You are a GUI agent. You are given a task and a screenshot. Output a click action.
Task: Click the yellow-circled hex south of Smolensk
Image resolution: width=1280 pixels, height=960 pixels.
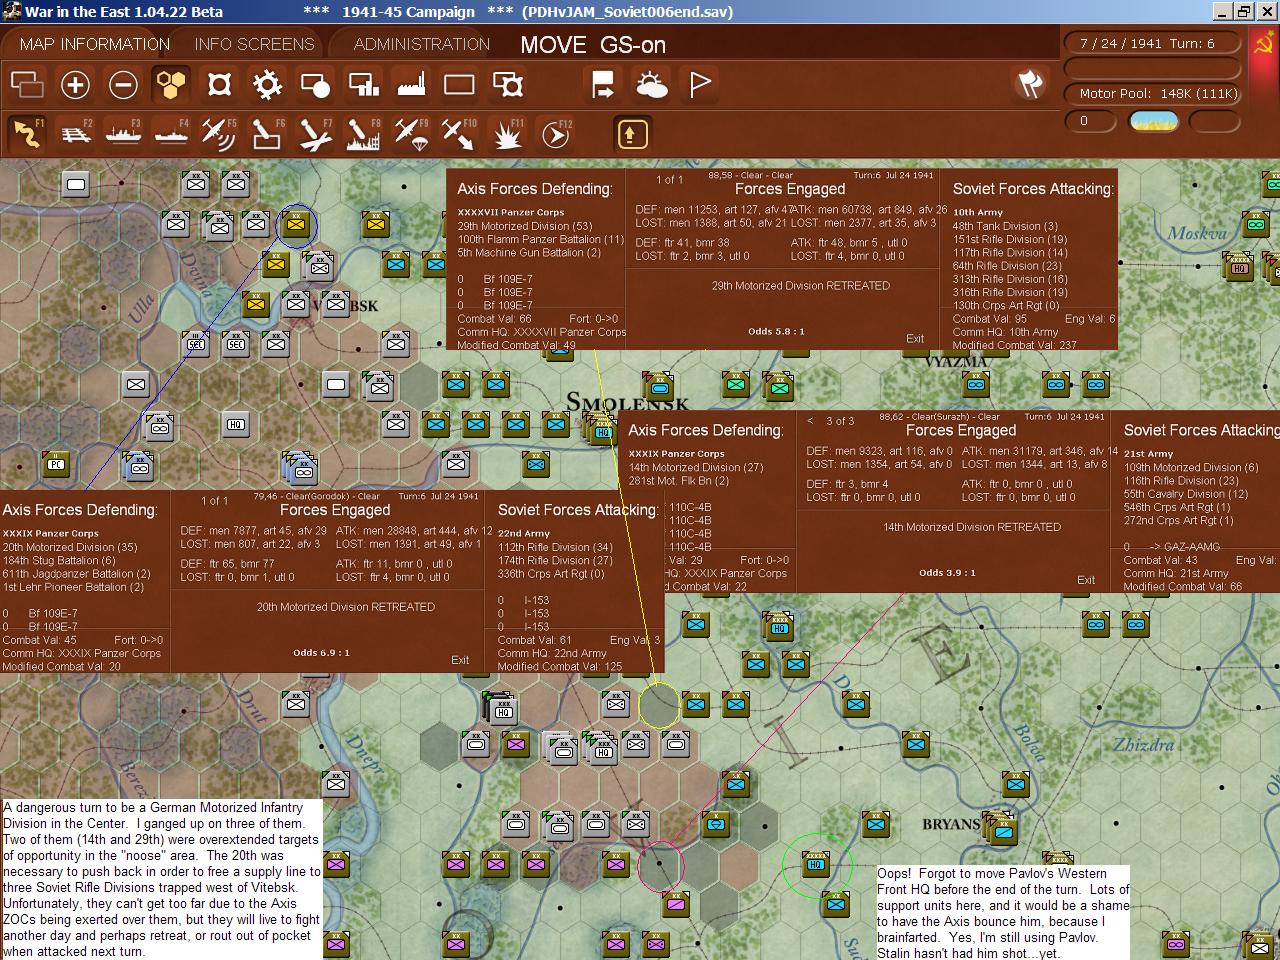pos(659,704)
